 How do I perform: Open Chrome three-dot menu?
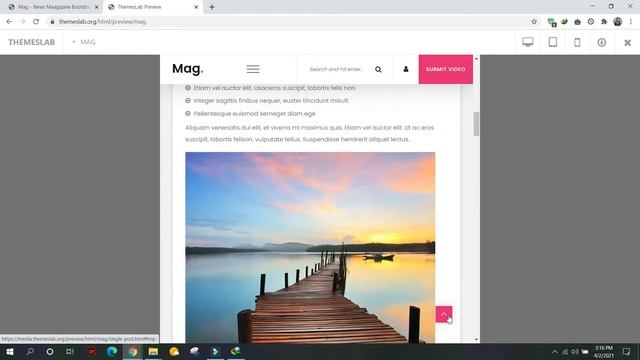click(631, 22)
